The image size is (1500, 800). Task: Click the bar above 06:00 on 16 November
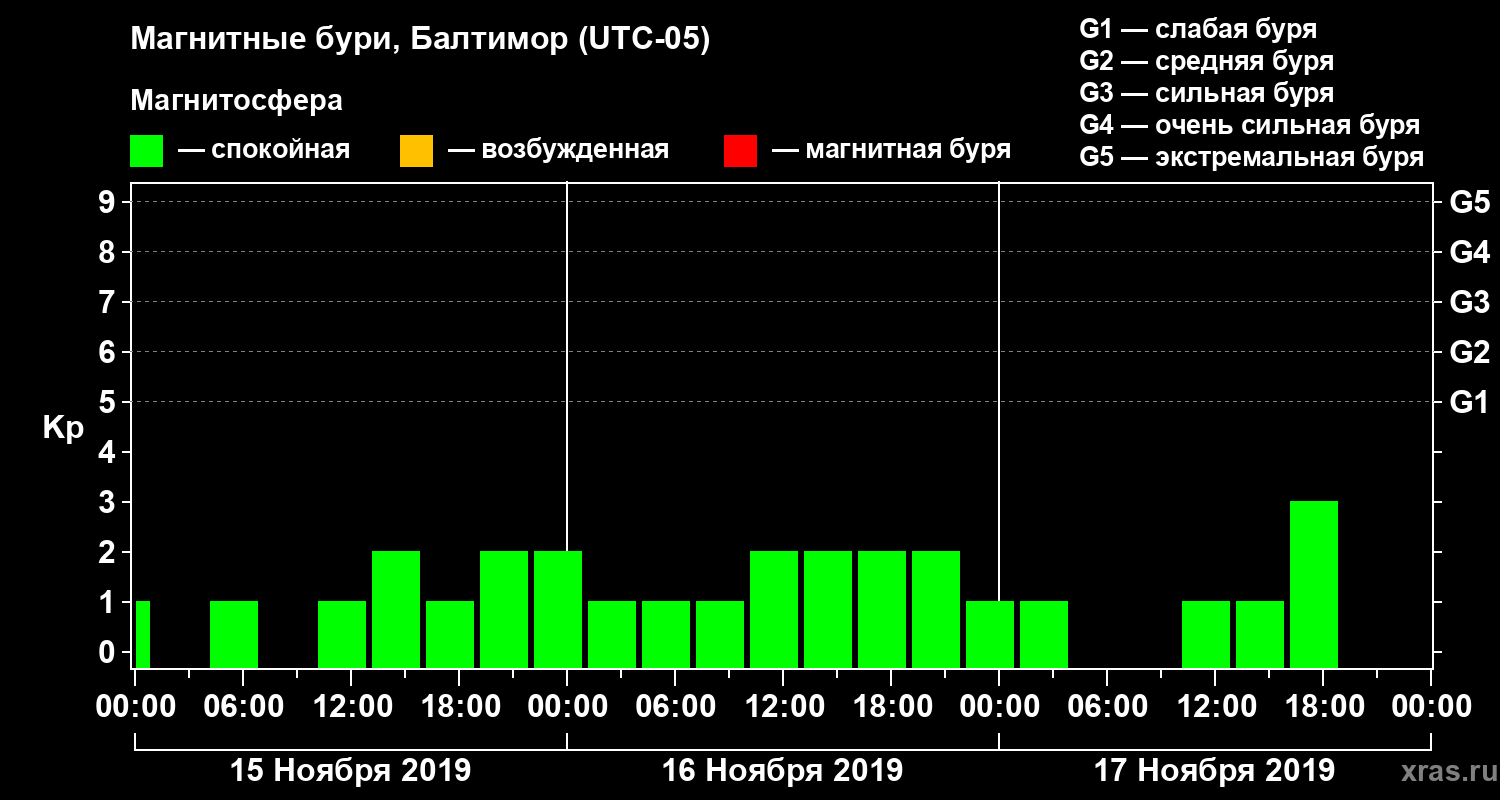(x=666, y=634)
